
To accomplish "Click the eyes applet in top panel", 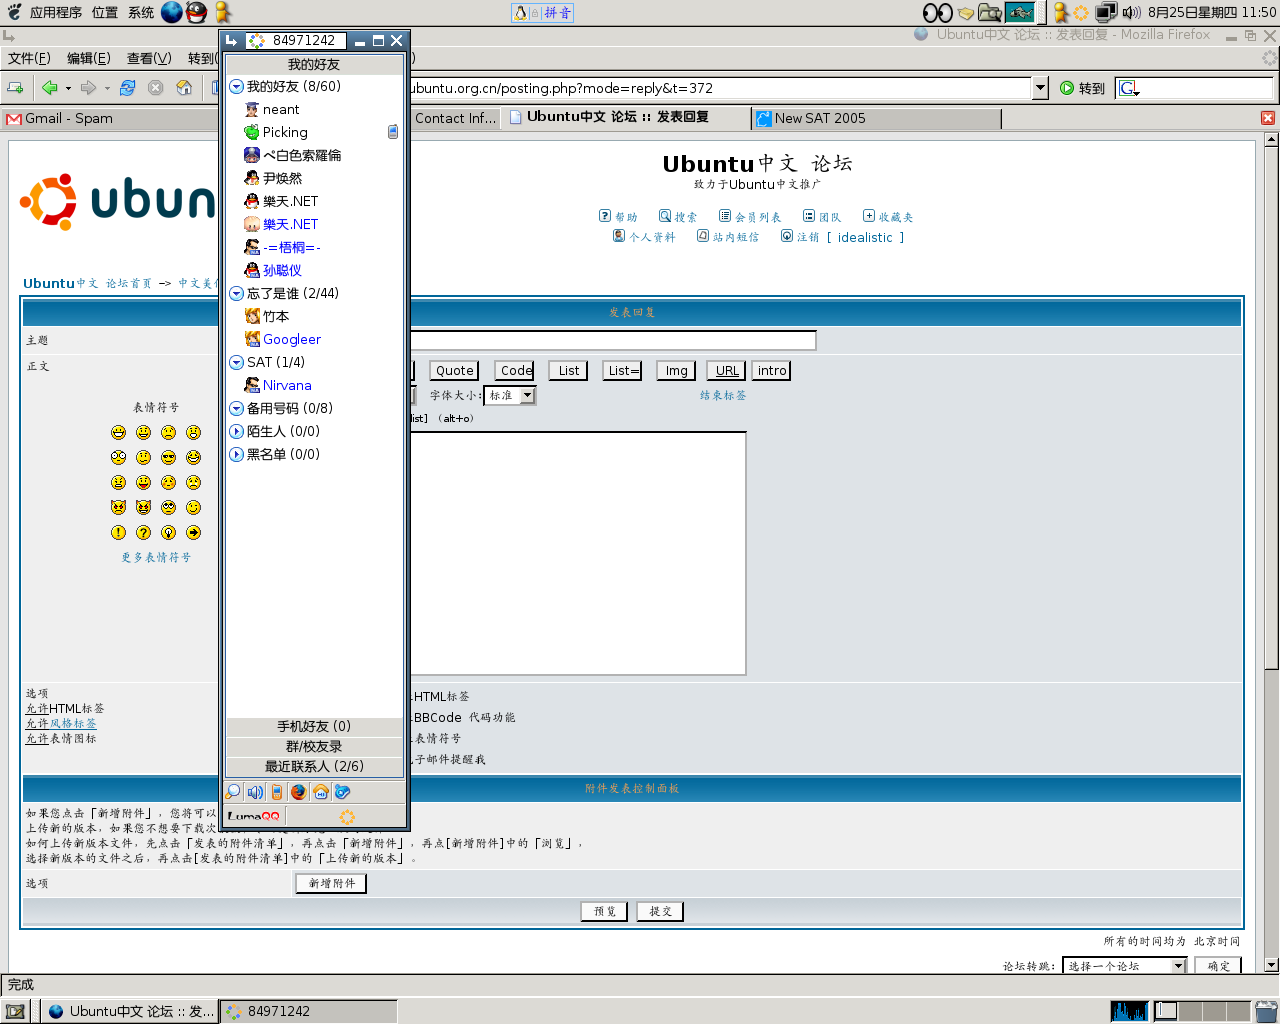I will [x=937, y=12].
